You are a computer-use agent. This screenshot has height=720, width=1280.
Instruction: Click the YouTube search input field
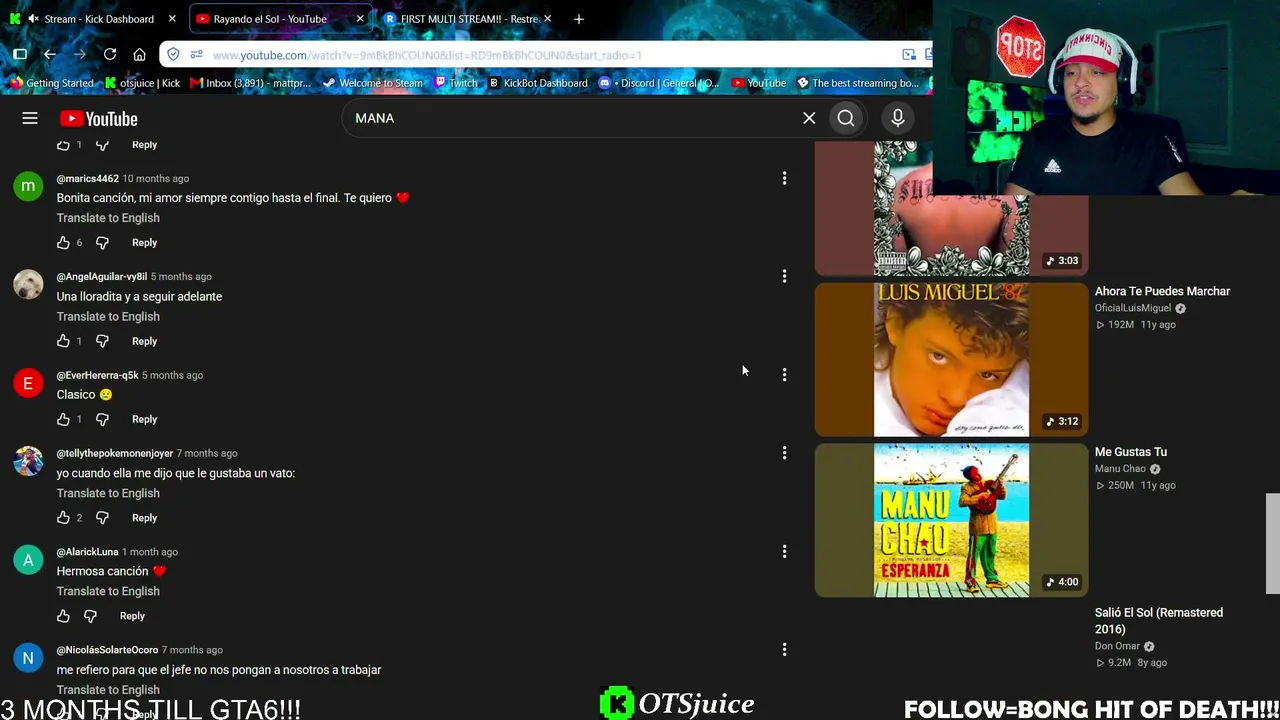[572, 118]
